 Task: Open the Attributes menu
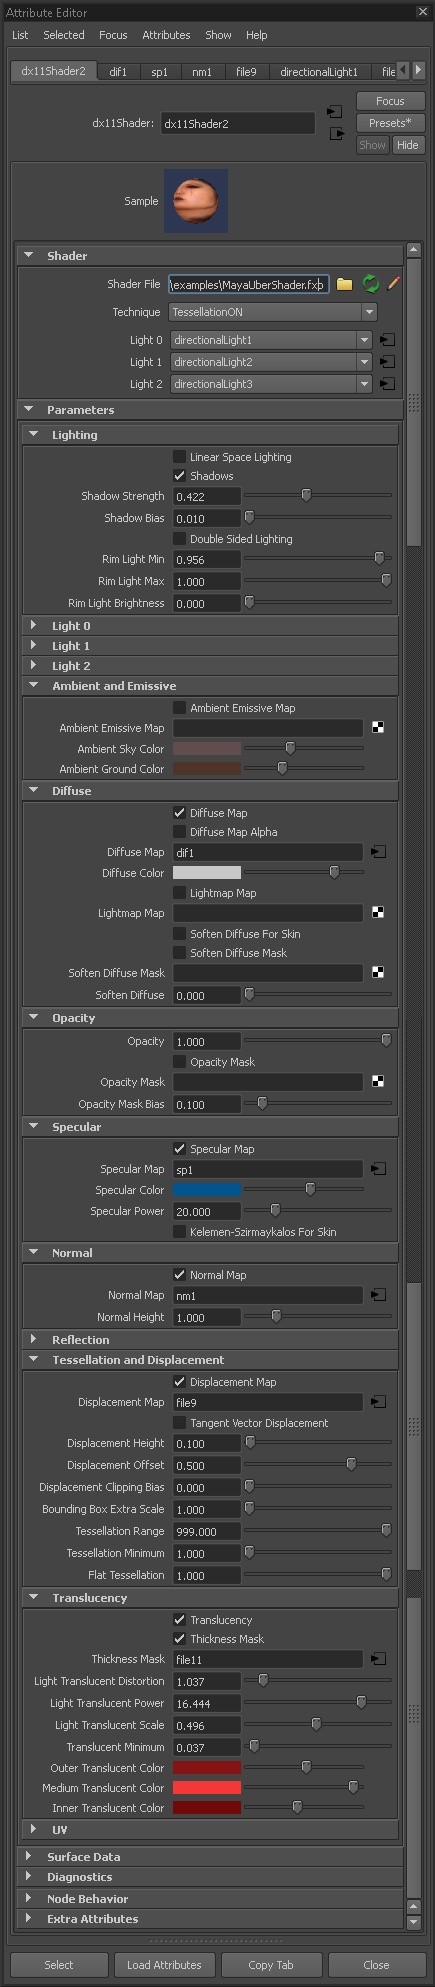[166, 35]
